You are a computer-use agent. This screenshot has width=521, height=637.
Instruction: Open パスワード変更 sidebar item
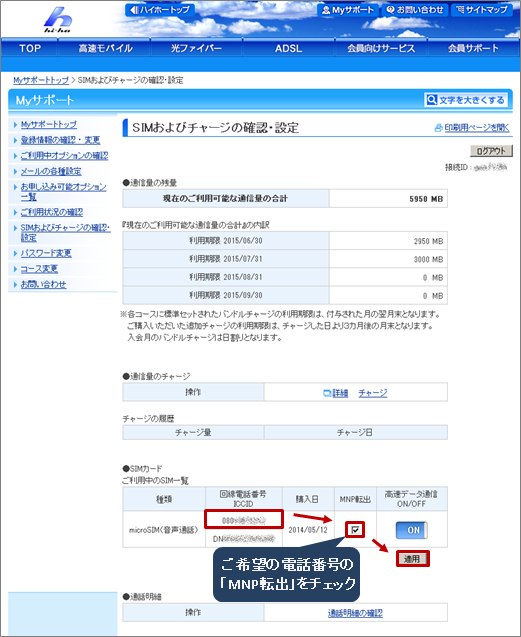[x=46, y=254]
